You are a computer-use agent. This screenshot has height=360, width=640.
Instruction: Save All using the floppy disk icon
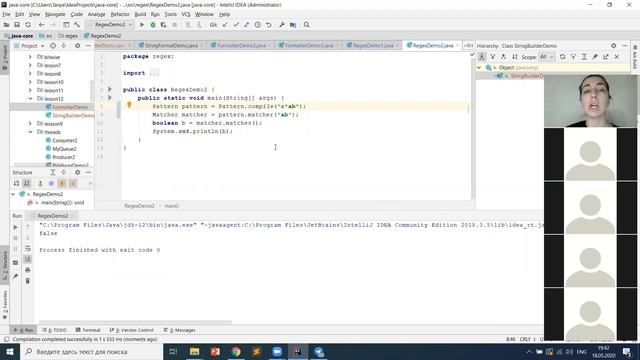(x=17, y=25)
